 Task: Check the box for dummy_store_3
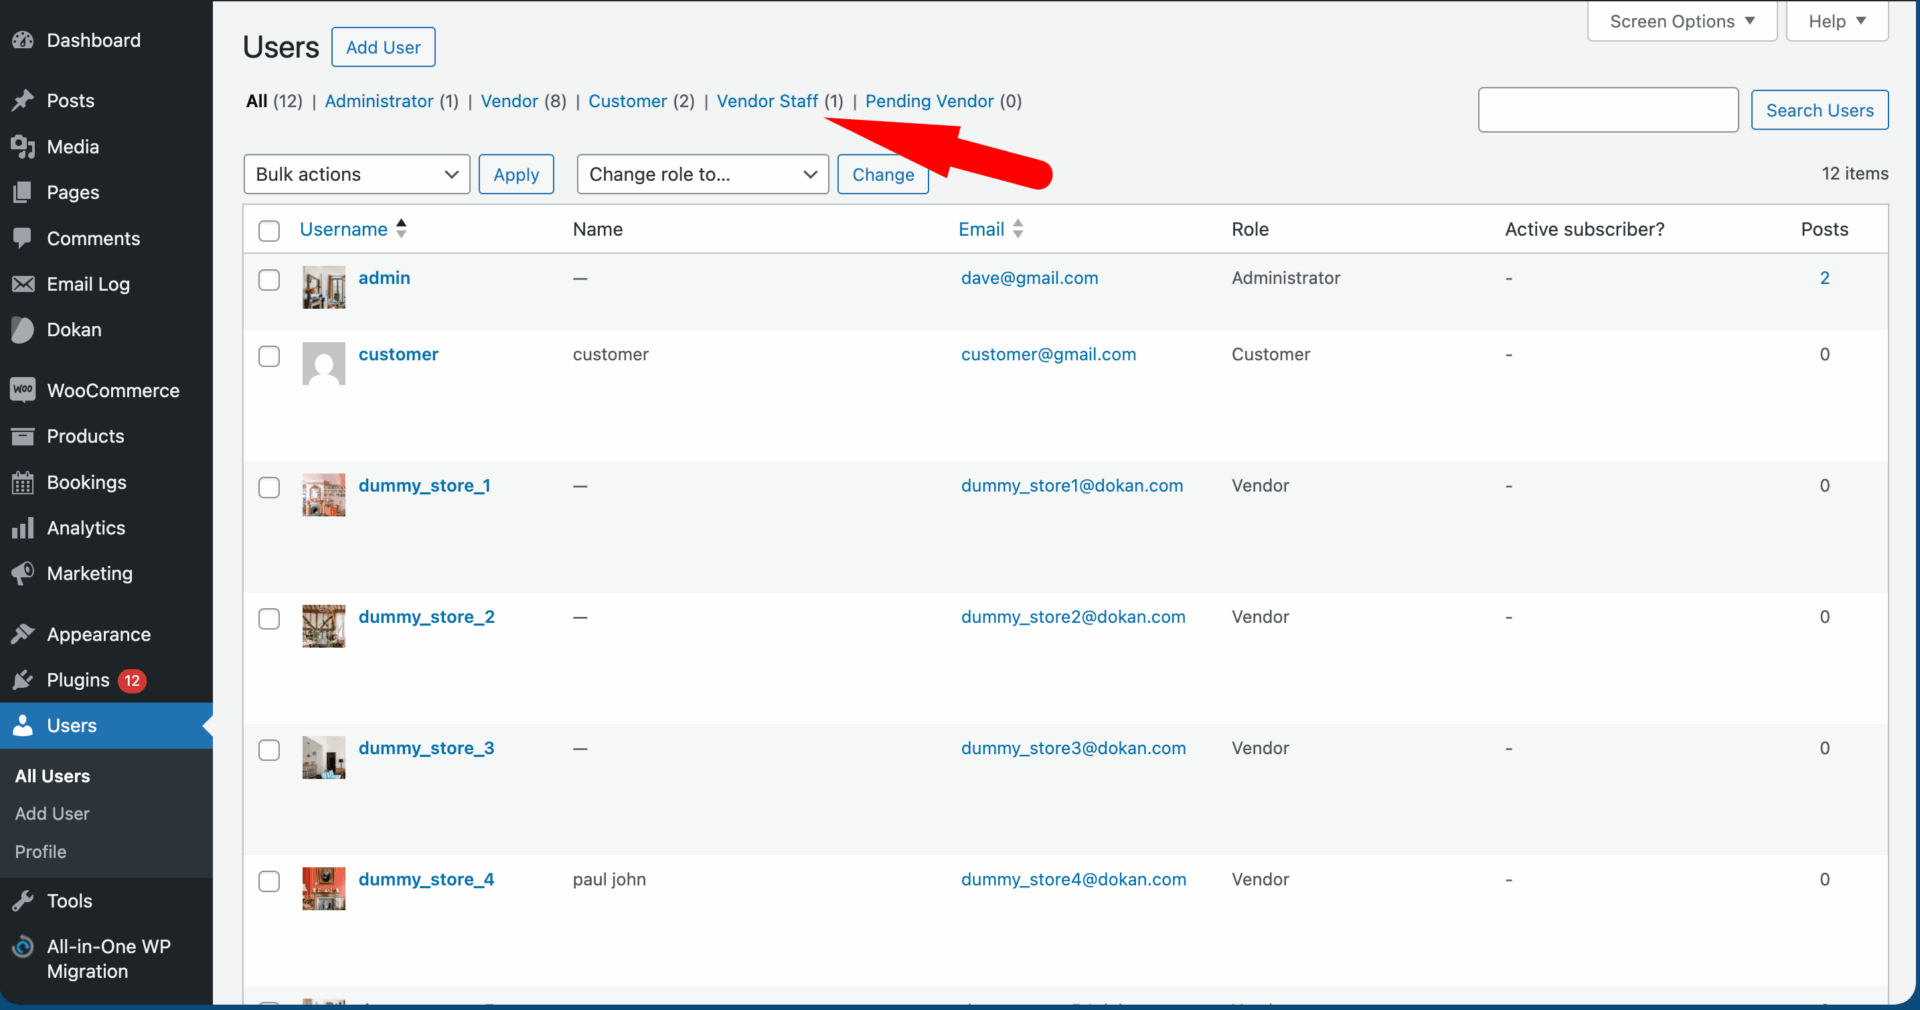pos(269,751)
